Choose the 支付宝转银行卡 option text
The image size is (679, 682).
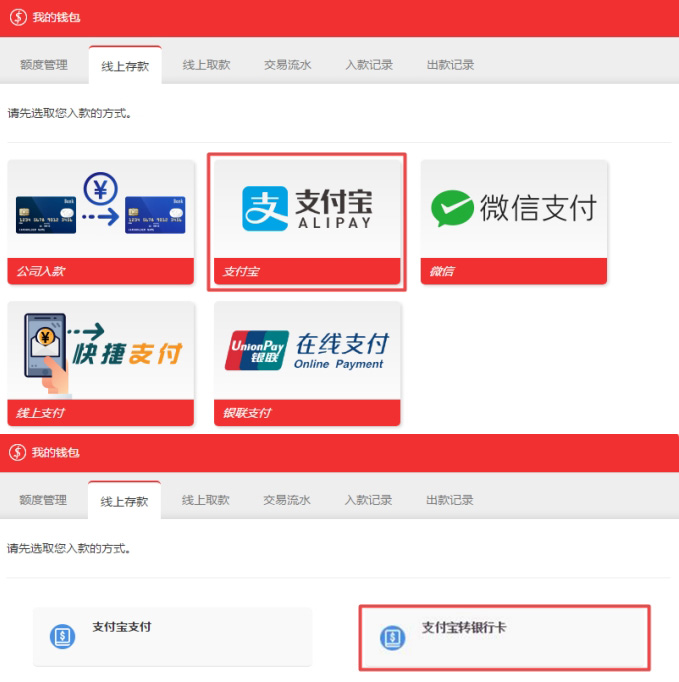(463, 628)
